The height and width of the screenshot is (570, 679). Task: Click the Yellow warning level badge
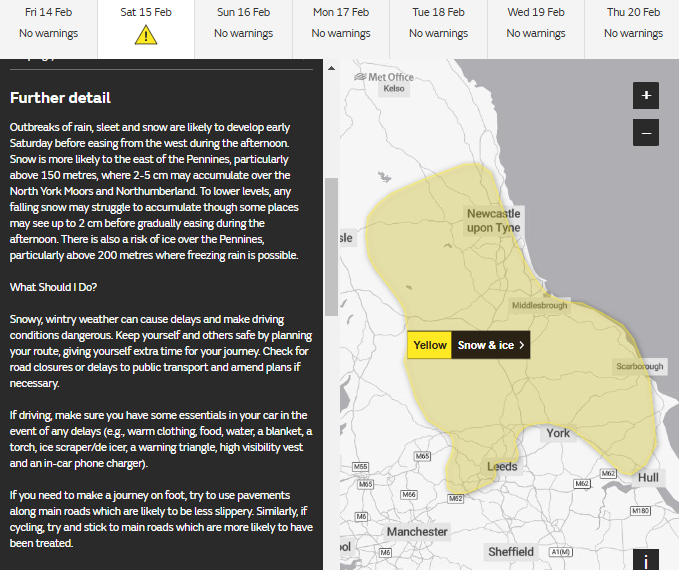click(430, 345)
